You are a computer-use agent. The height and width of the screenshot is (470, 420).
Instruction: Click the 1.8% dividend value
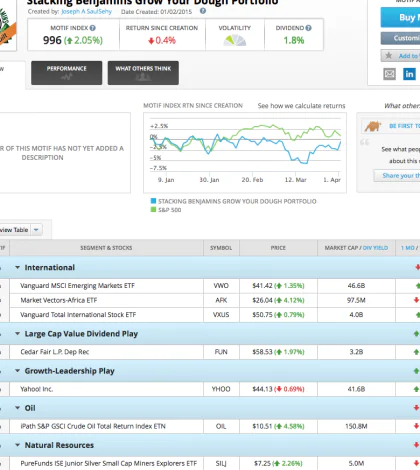(x=294, y=40)
